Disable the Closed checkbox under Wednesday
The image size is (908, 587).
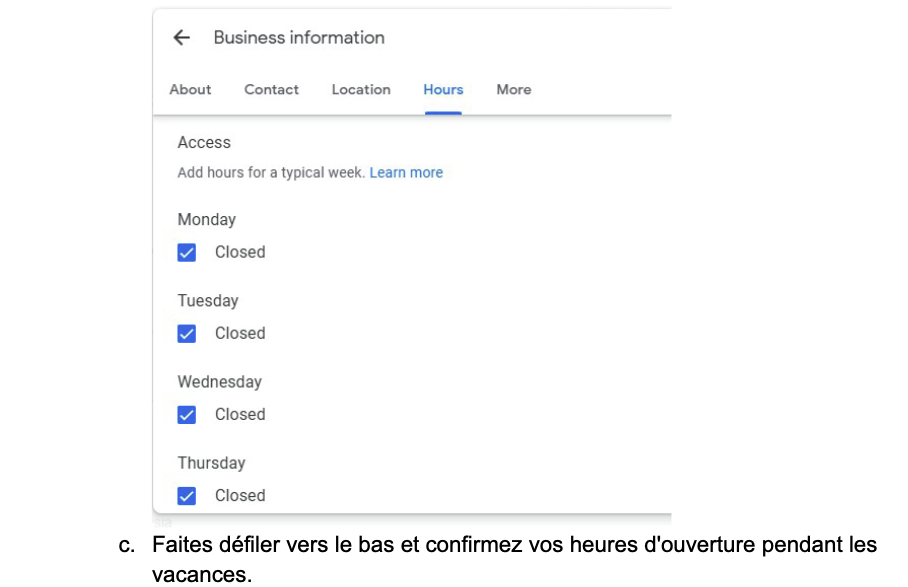coord(187,414)
